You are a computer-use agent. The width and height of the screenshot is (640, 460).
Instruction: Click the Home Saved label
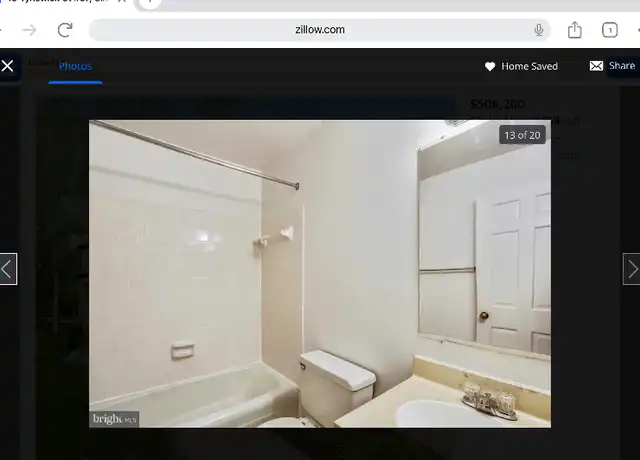[x=529, y=66]
